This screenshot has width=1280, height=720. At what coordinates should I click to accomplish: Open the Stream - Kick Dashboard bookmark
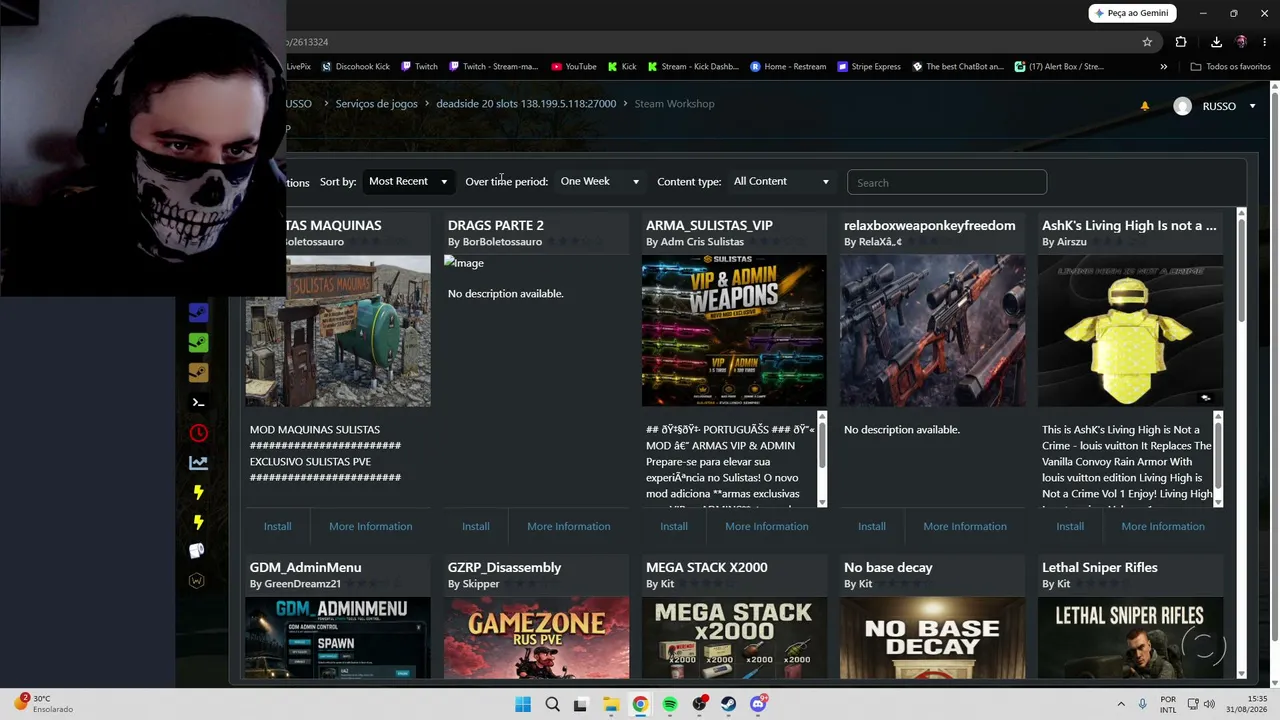[x=693, y=67]
